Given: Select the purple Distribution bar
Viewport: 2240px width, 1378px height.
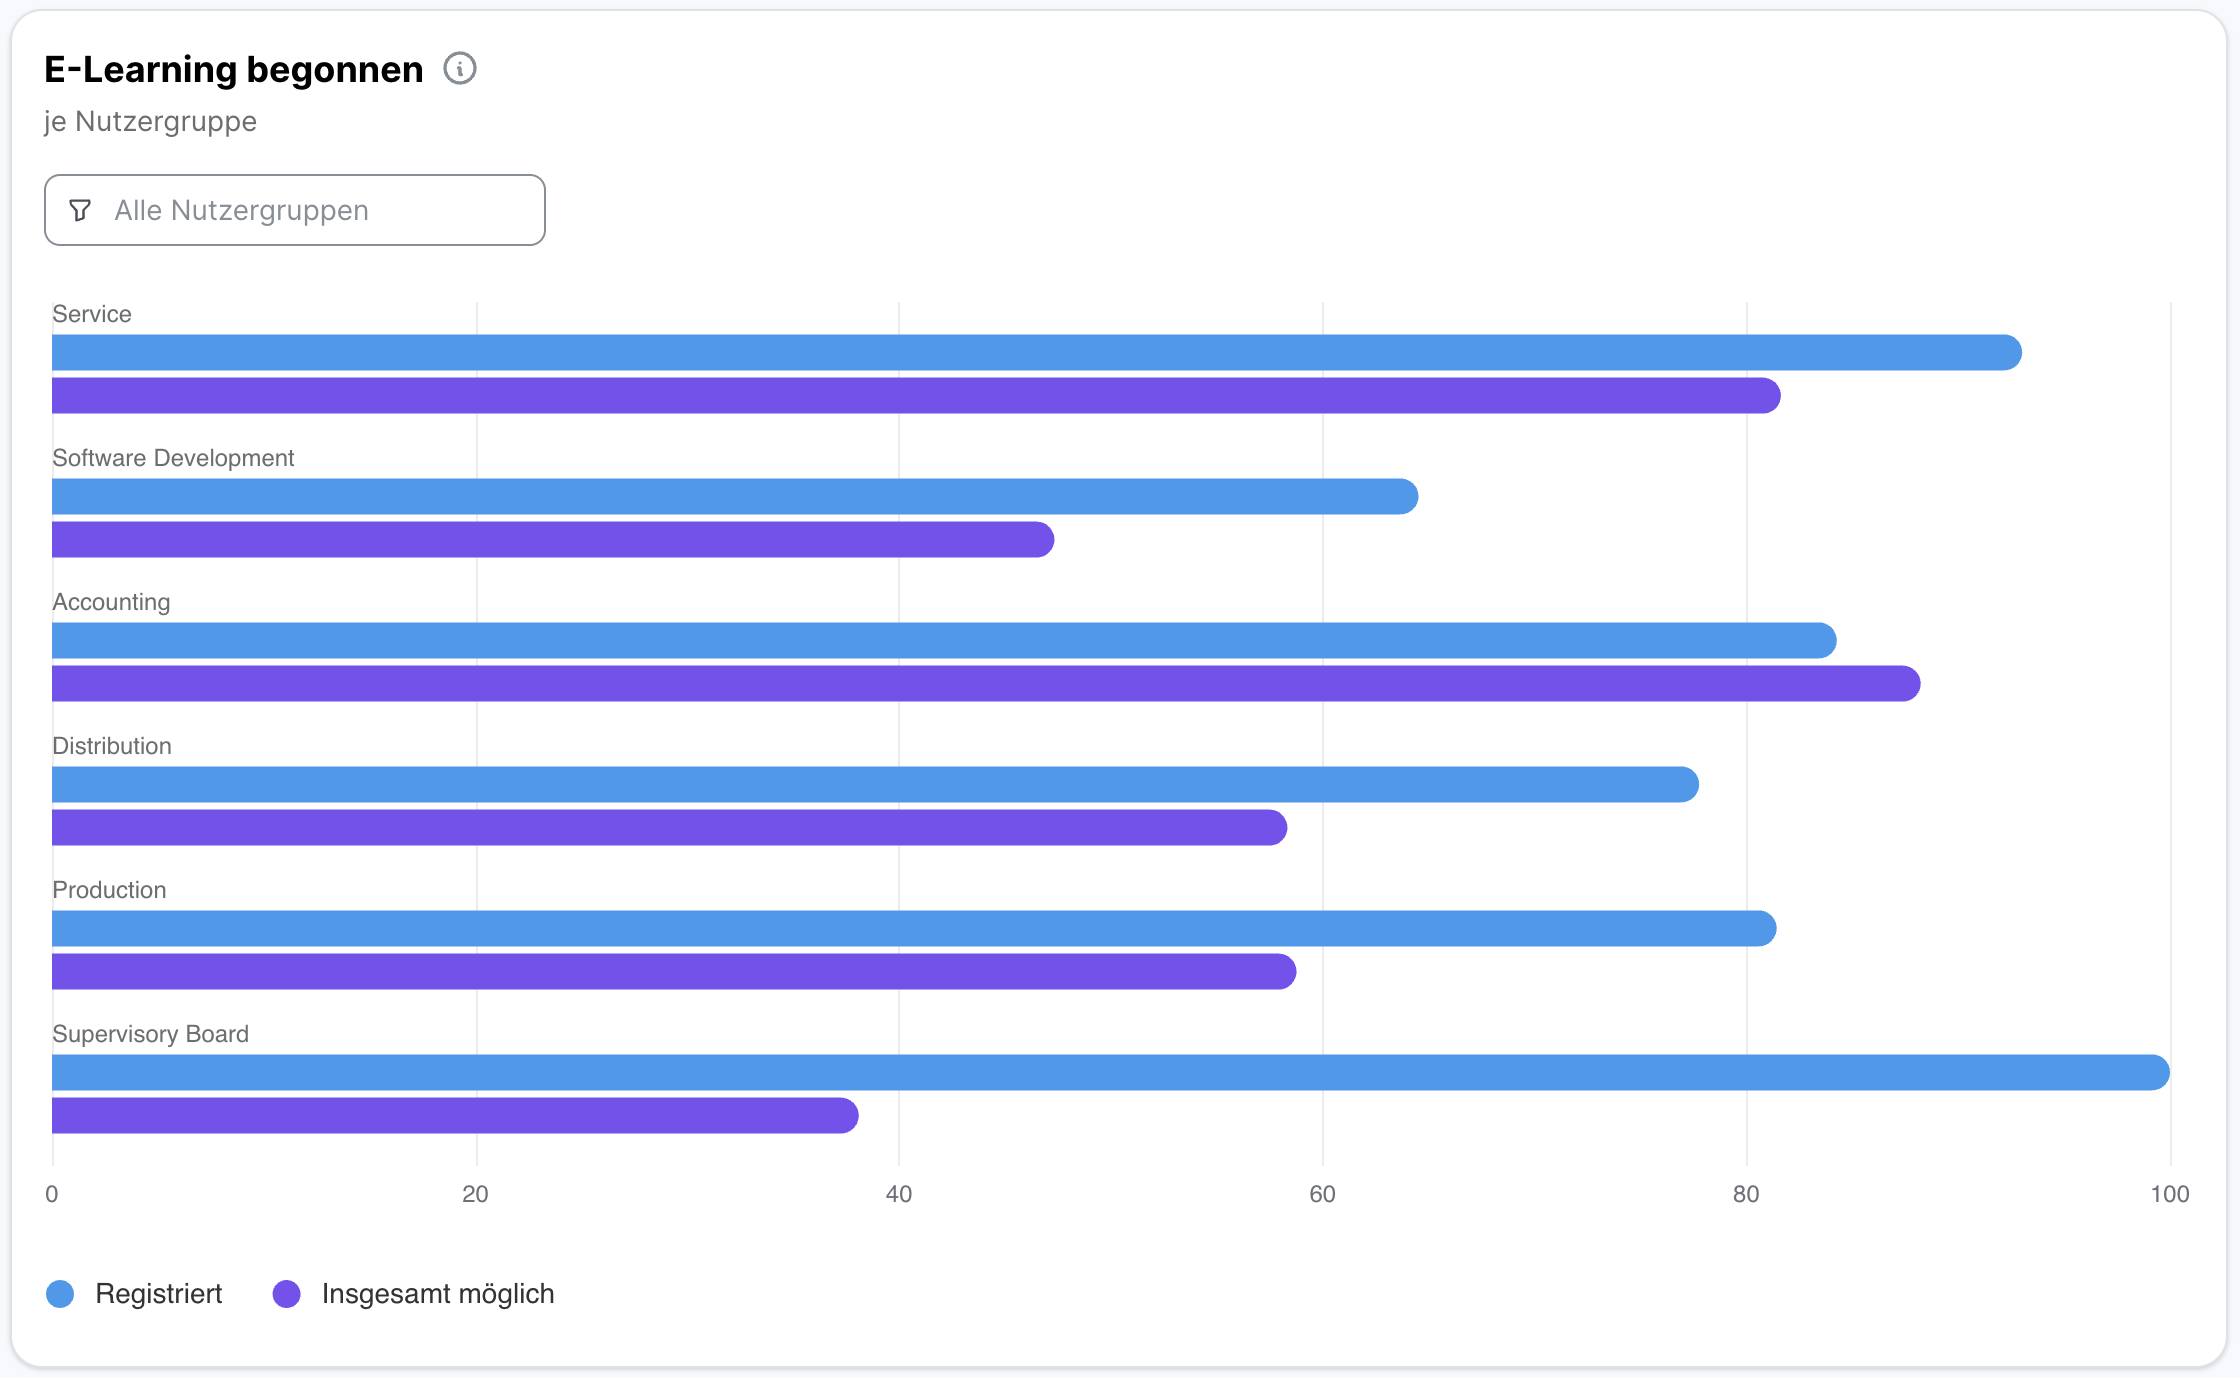Looking at the screenshot, I should pos(669,828).
